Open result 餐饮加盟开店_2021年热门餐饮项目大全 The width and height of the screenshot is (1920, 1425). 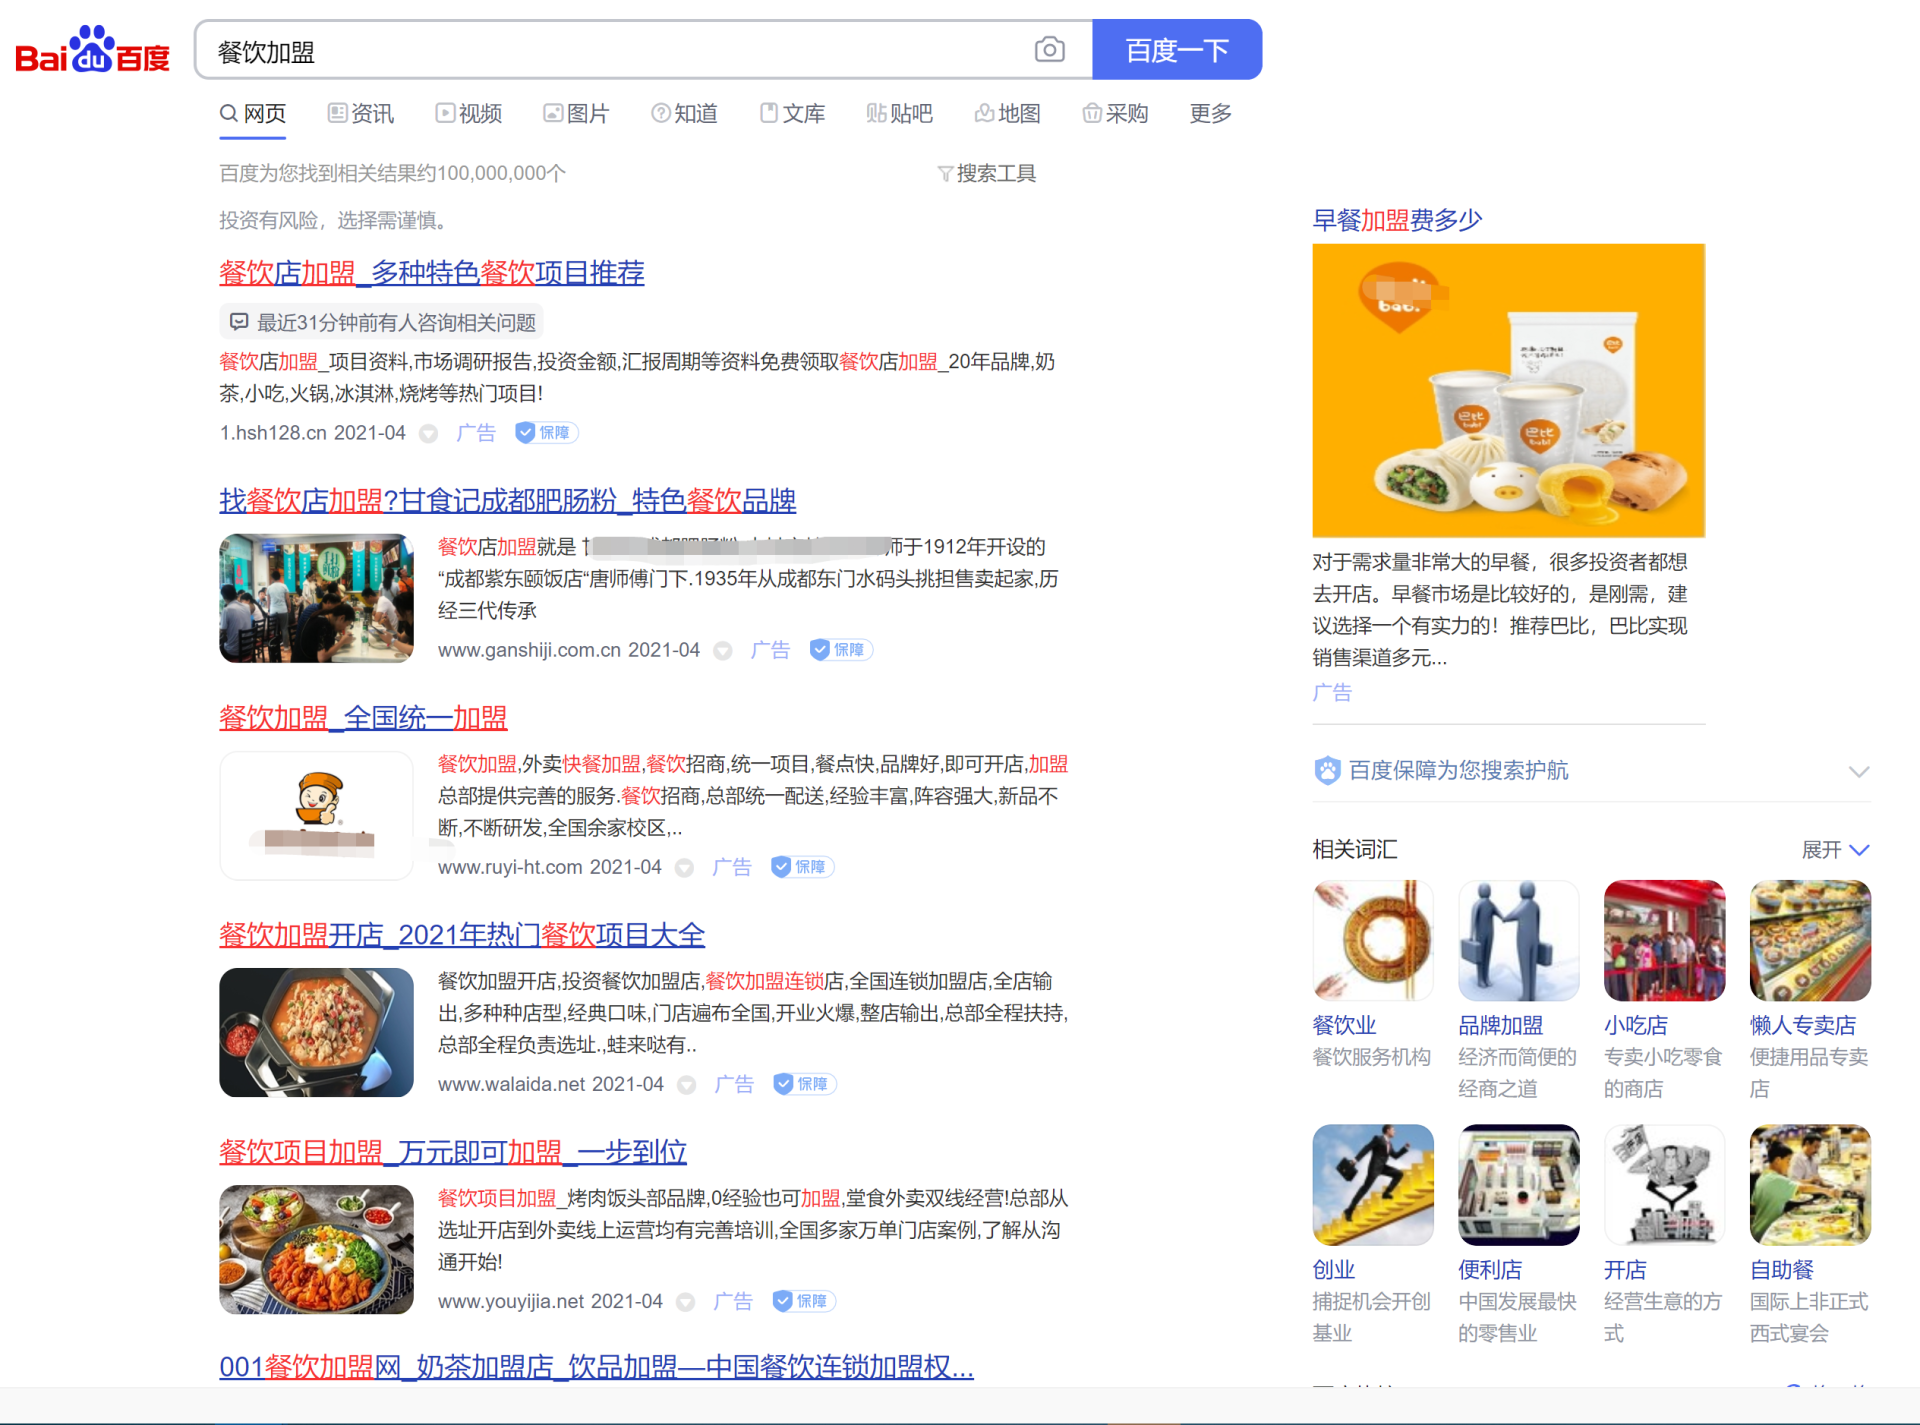(x=462, y=935)
